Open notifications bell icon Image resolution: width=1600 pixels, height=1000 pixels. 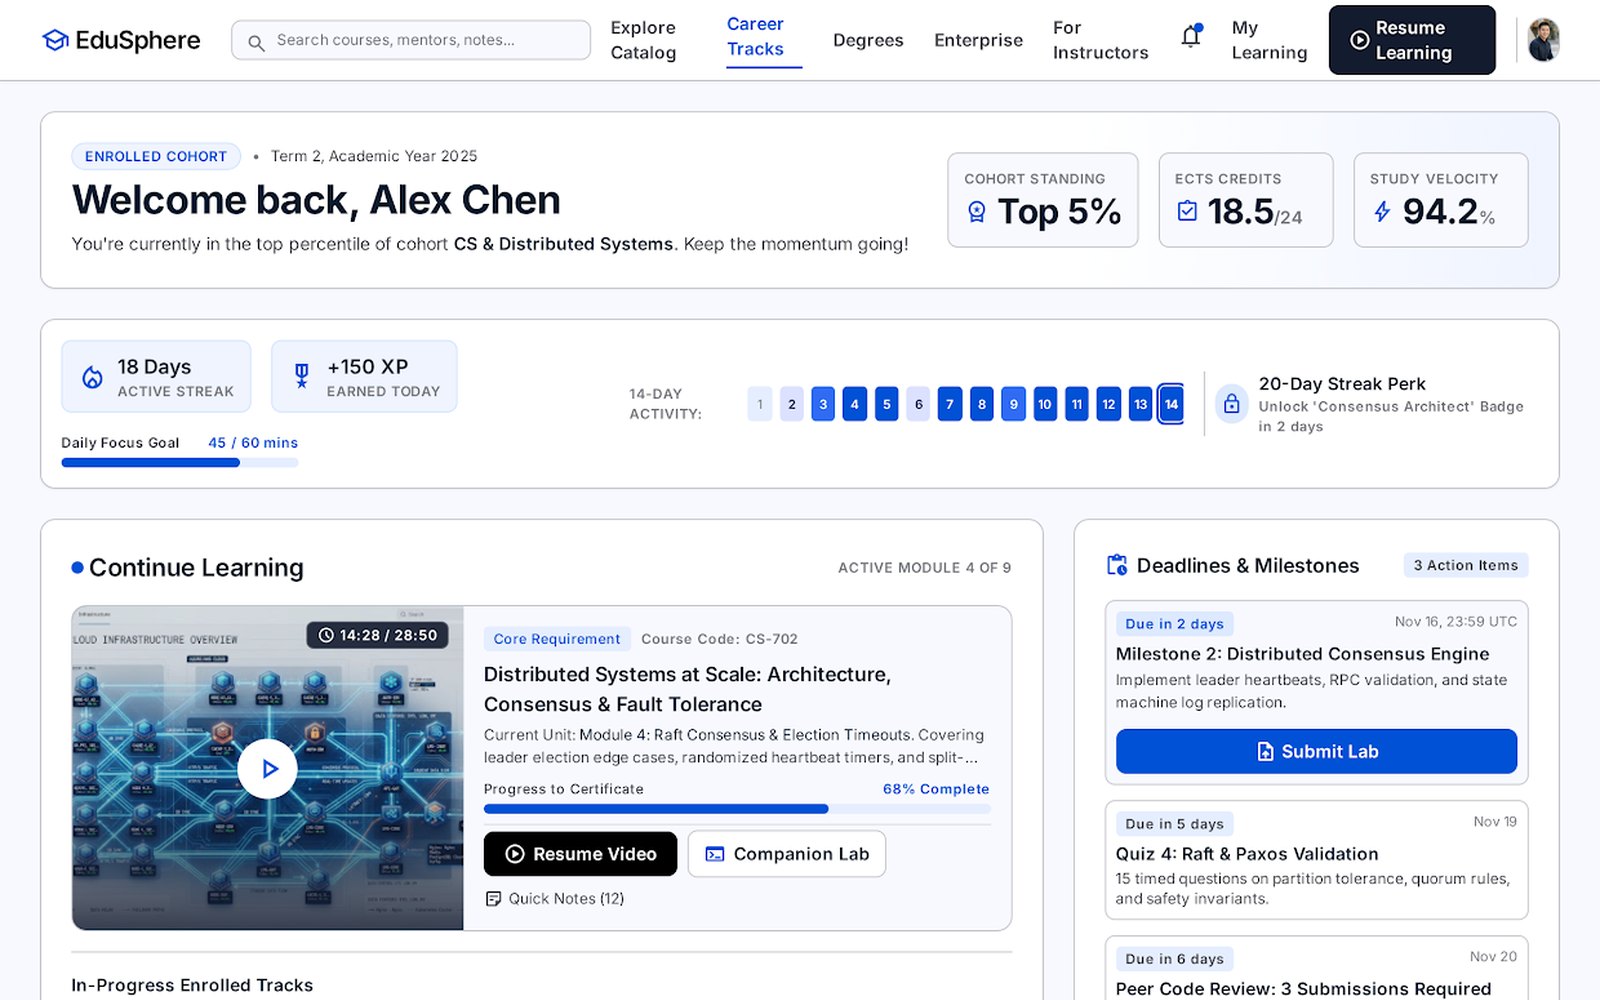click(x=1191, y=37)
